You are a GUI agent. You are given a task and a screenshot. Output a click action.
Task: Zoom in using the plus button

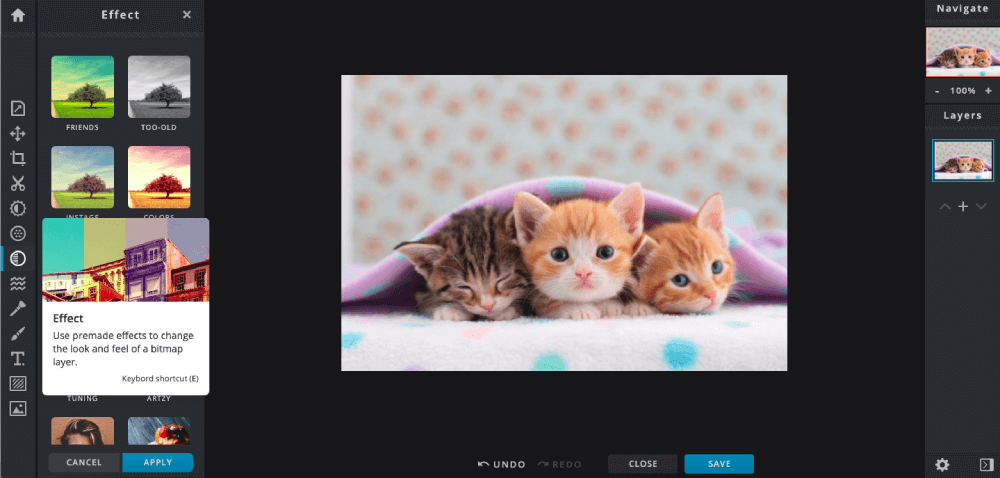click(988, 91)
